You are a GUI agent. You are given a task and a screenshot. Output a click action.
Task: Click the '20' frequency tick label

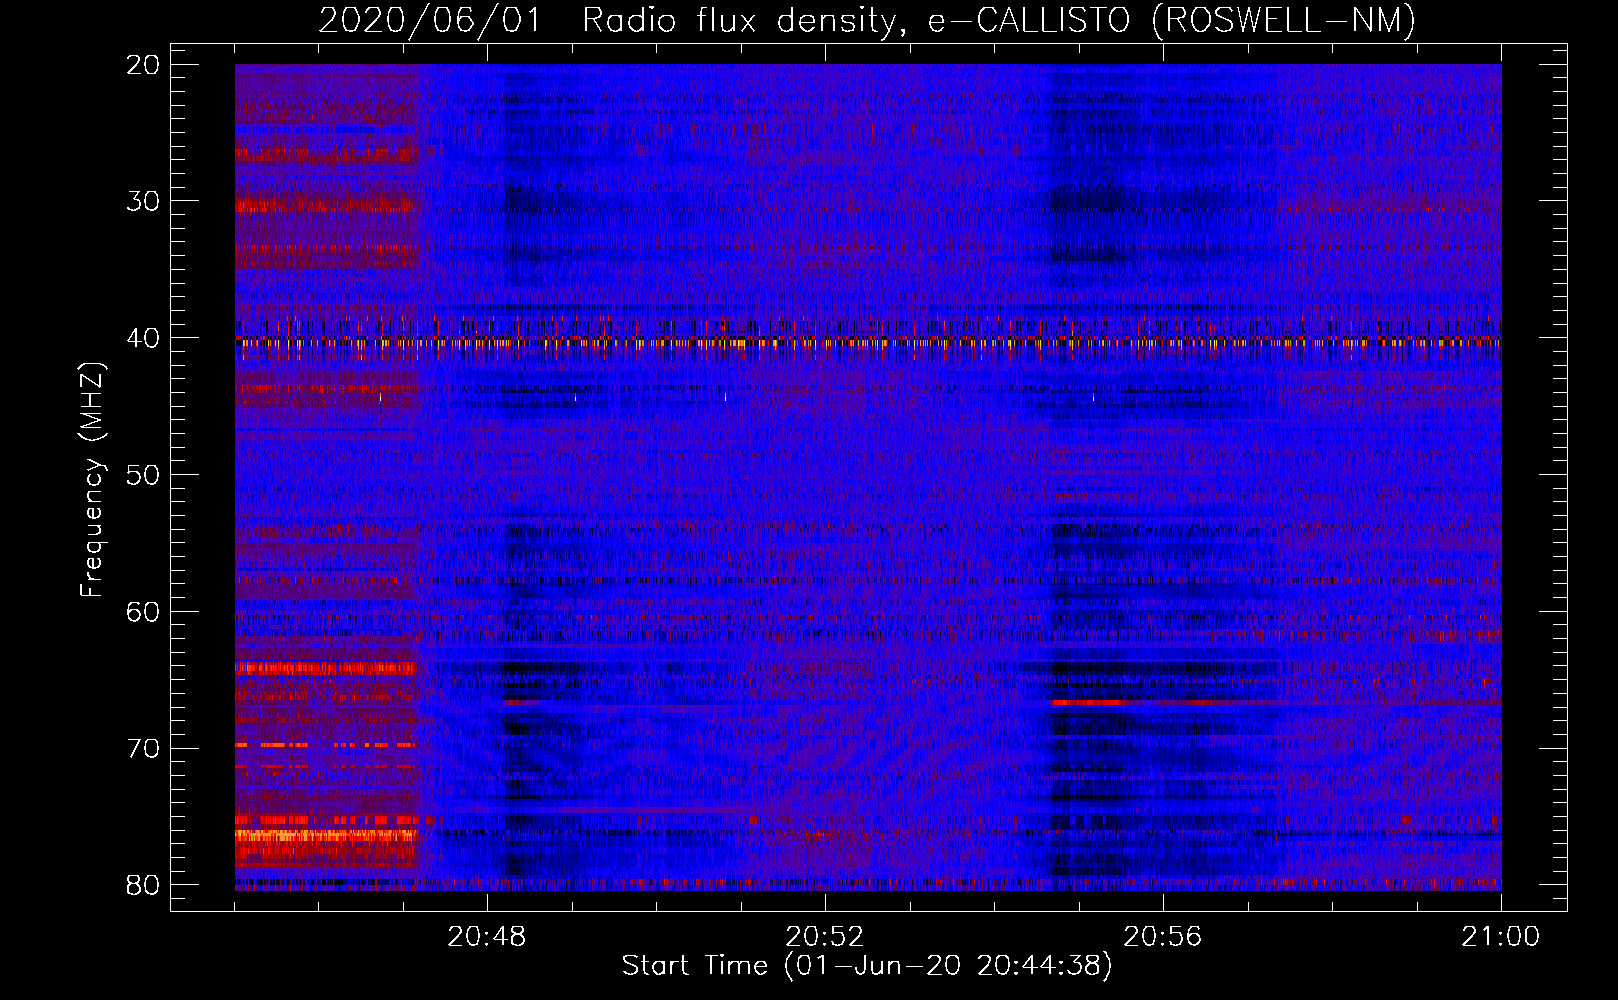click(144, 65)
